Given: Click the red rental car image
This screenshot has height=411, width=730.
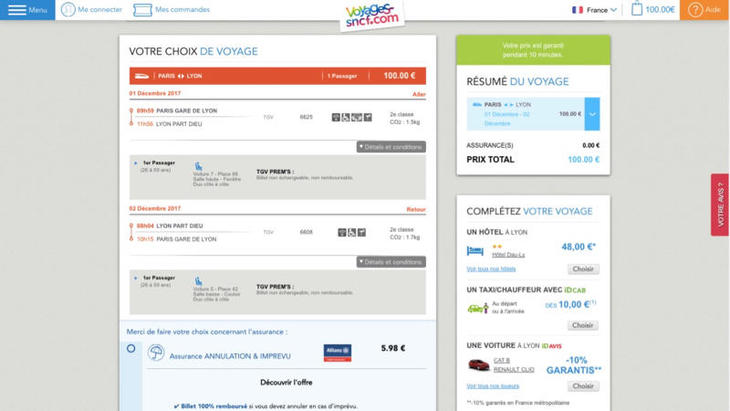Looking at the screenshot, I should pos(478,365).
